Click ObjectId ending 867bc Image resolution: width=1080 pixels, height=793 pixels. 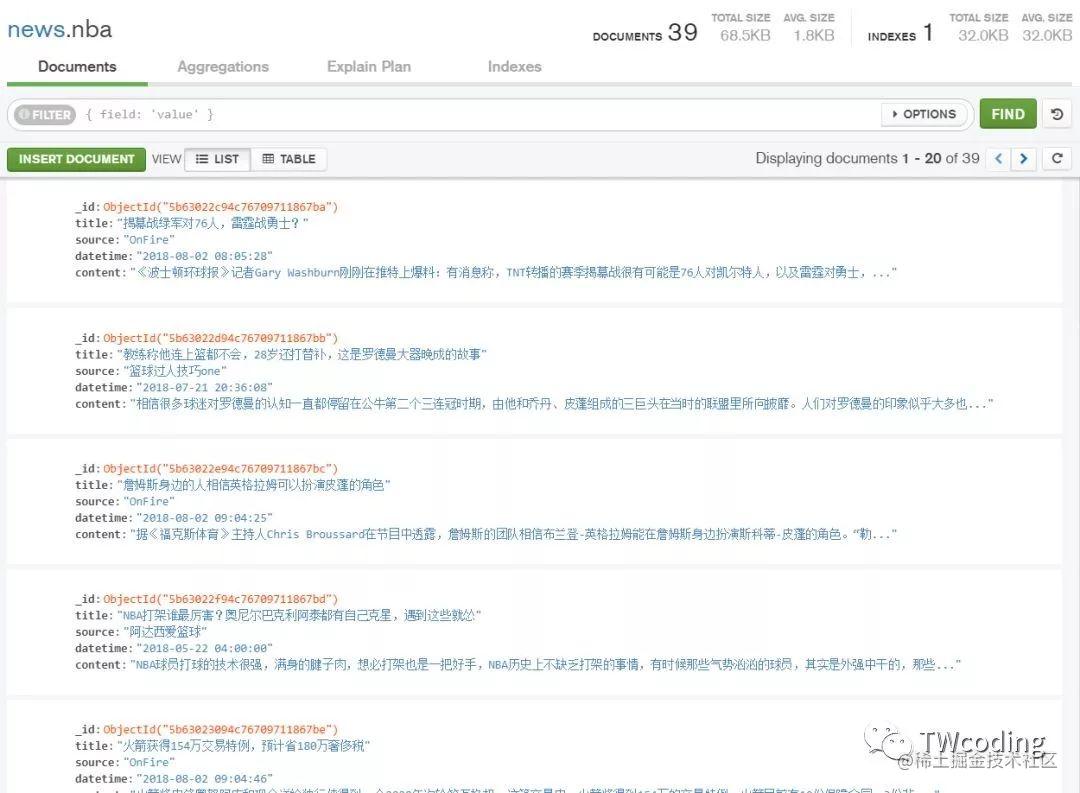pyautogui.click(x=220, y=469)
